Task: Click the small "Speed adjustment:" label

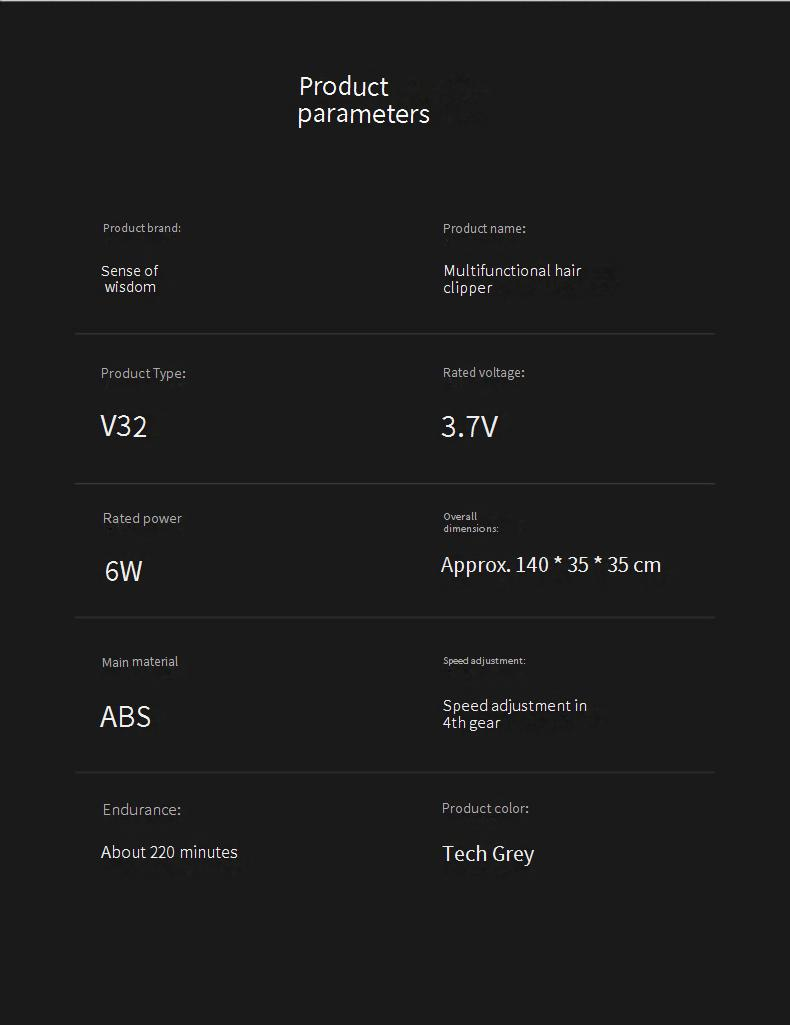Action: point(484,661)
